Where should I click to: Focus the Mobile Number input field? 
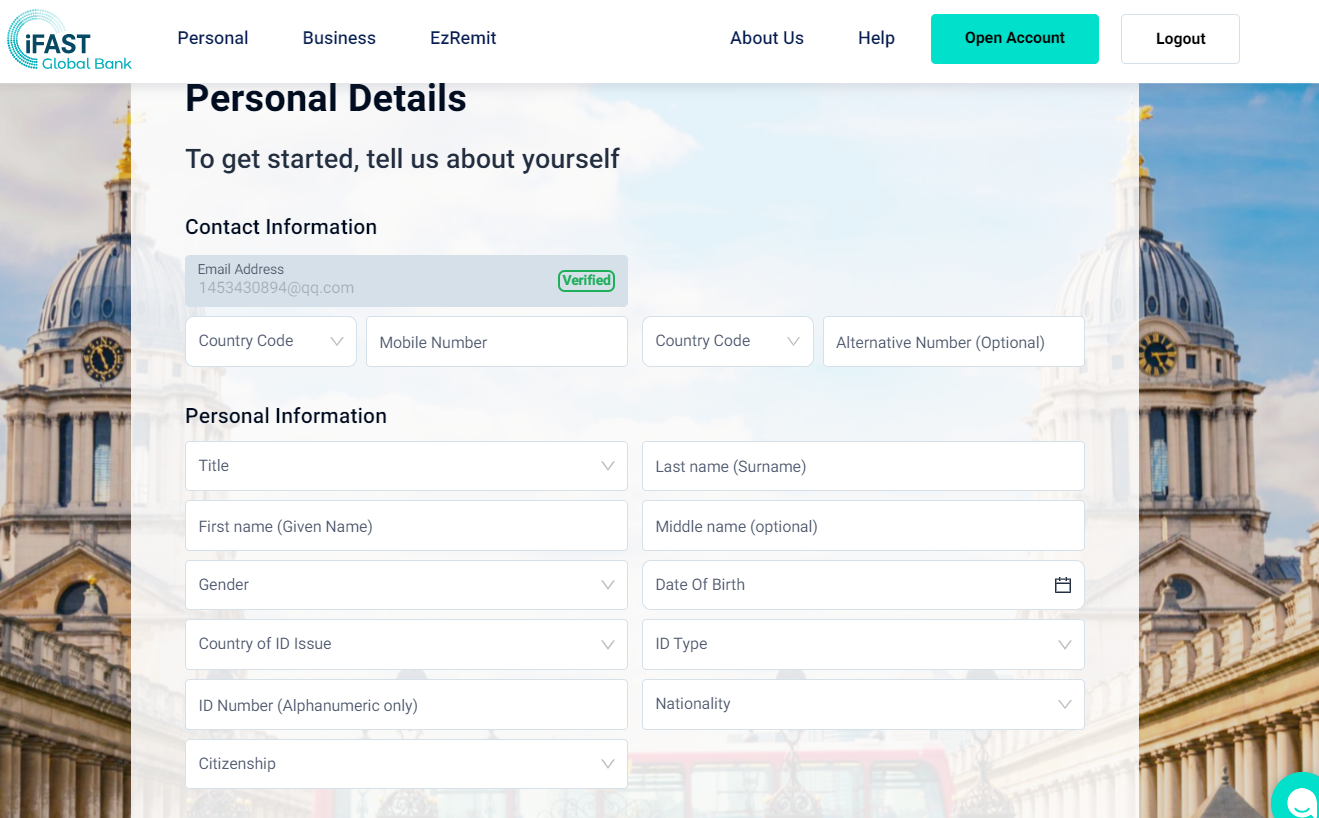click(496, 342)
